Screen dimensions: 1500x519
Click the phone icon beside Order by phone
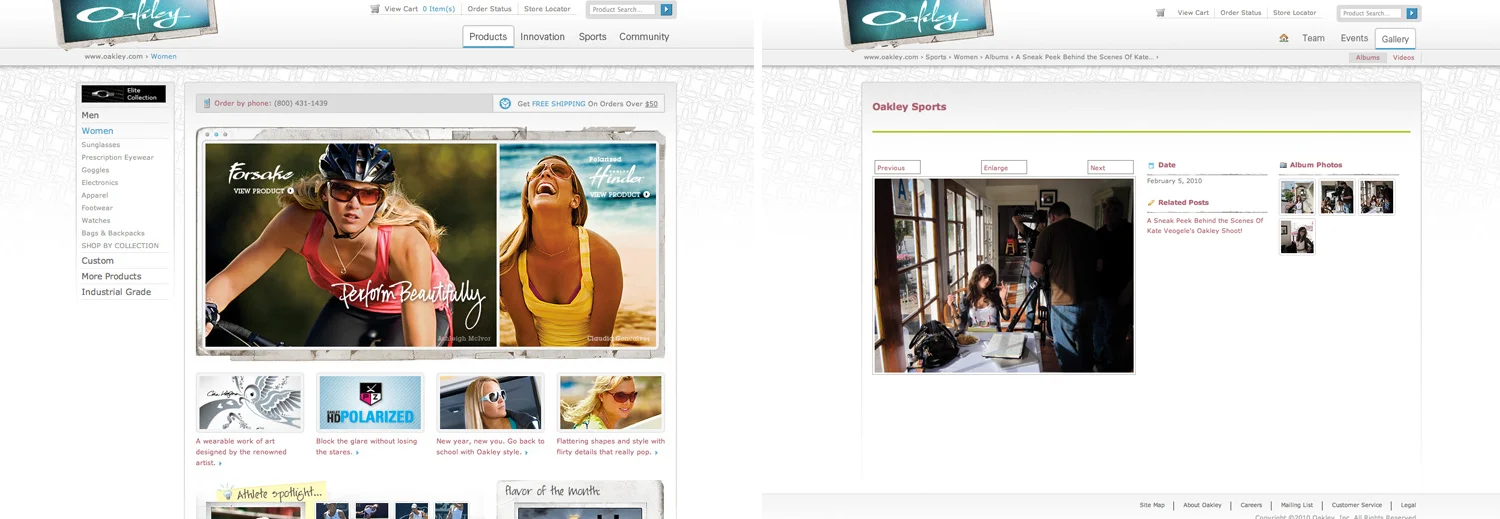pyautogui.click(x=207, y=103)
